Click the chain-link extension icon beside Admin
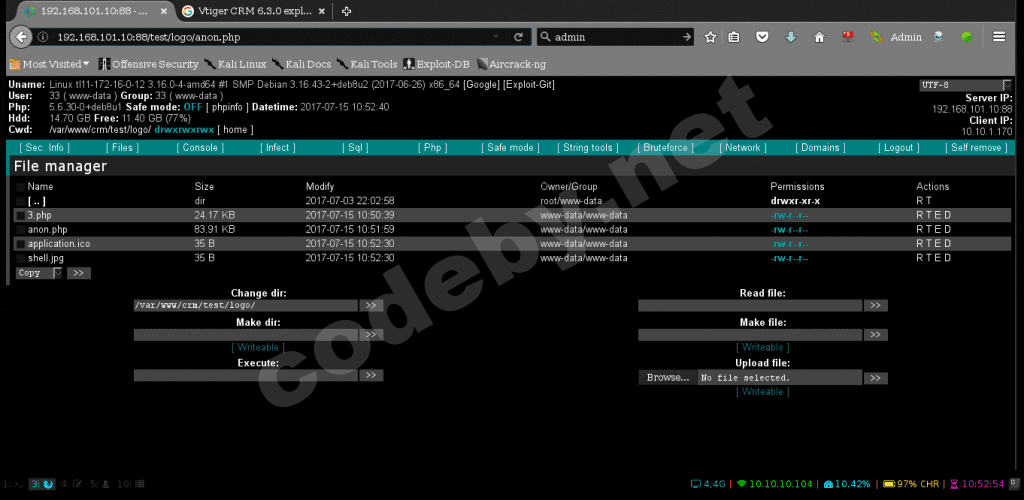Screen dimensions: 1024x500 876,37
